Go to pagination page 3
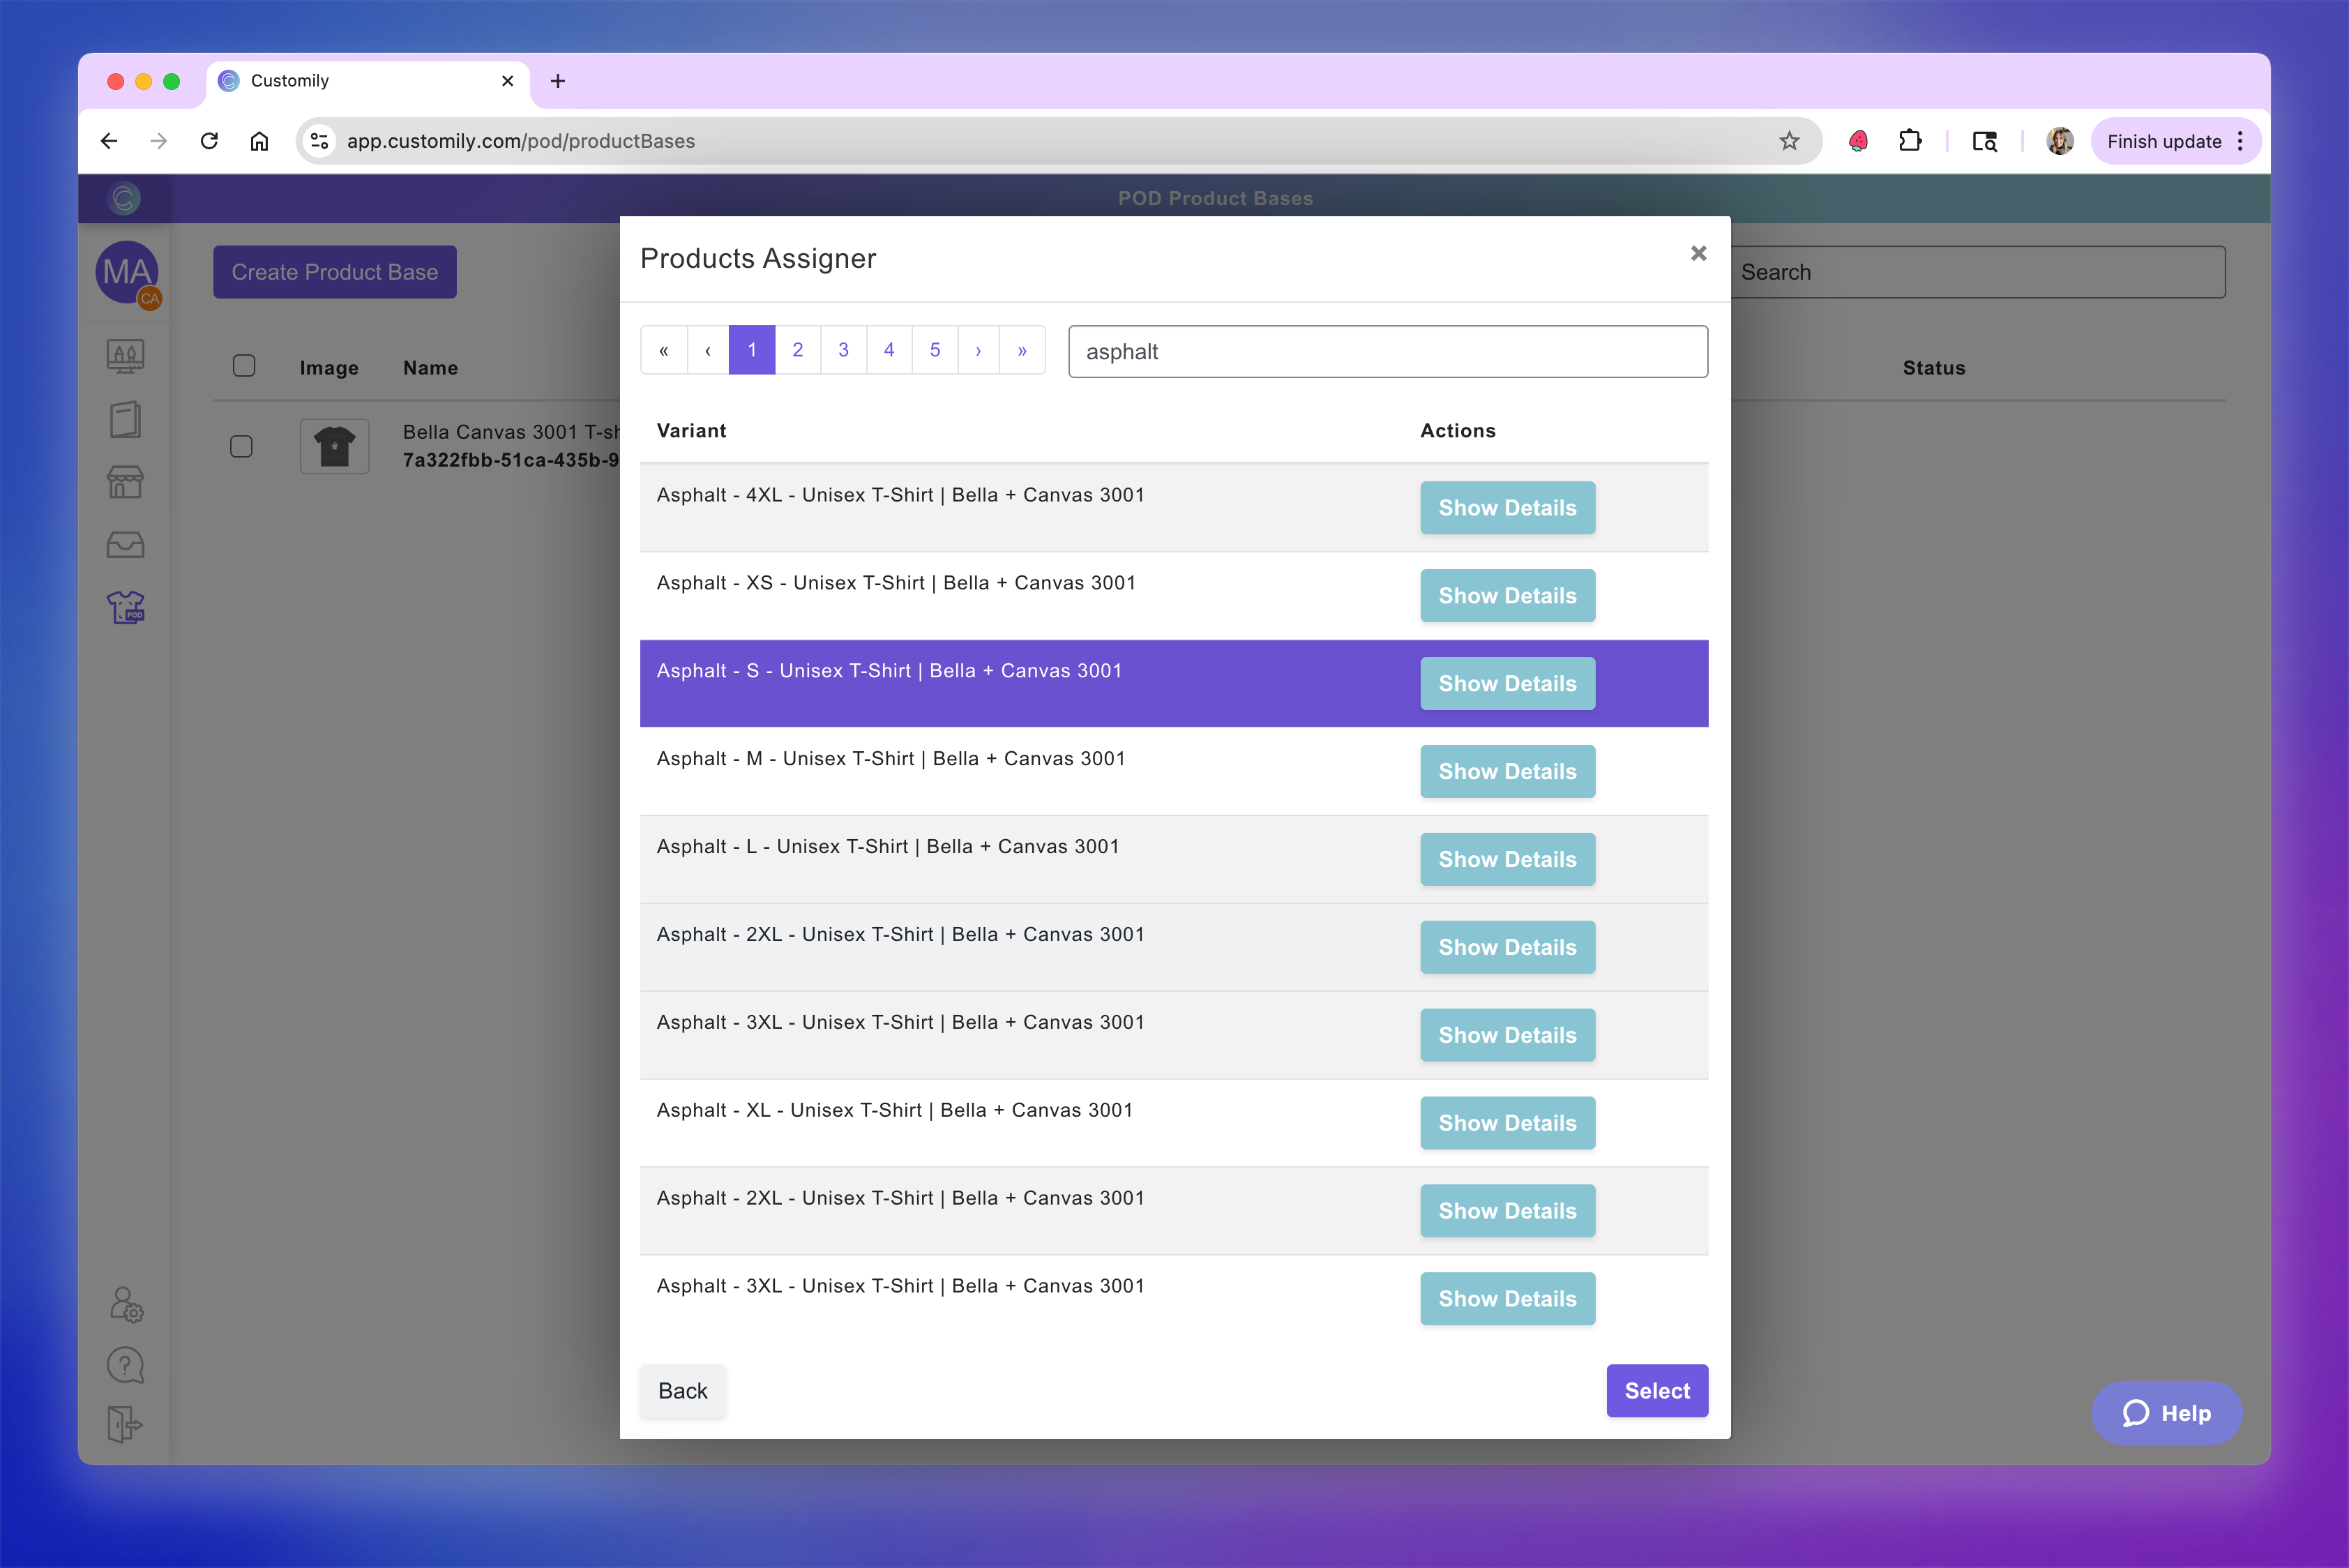The height and width of the screenshot is (1568, 2349). (843, 350)
